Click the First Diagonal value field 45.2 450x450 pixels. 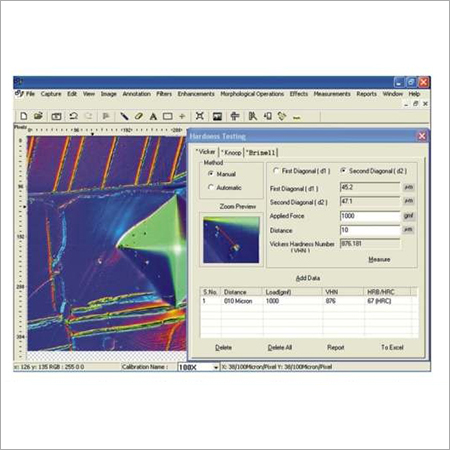click(370, 187)
